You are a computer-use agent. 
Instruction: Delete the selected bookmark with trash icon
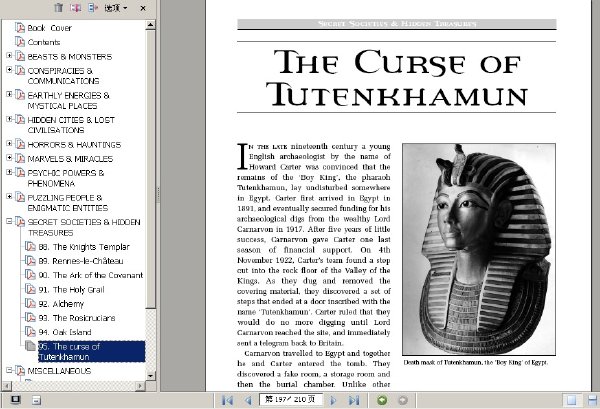(x=59, y=7)
